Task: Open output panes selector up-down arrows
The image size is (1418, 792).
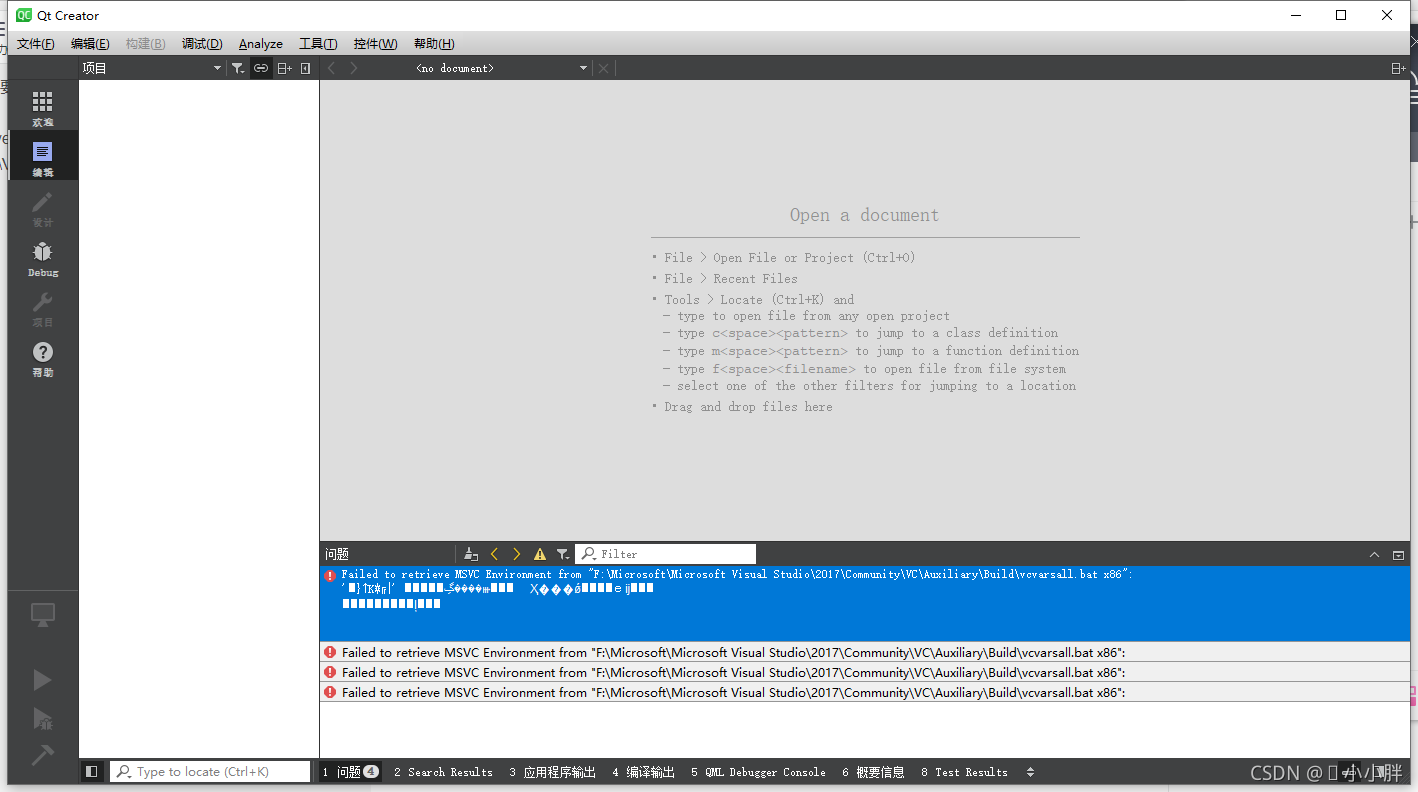Action: coord(1031,772)
